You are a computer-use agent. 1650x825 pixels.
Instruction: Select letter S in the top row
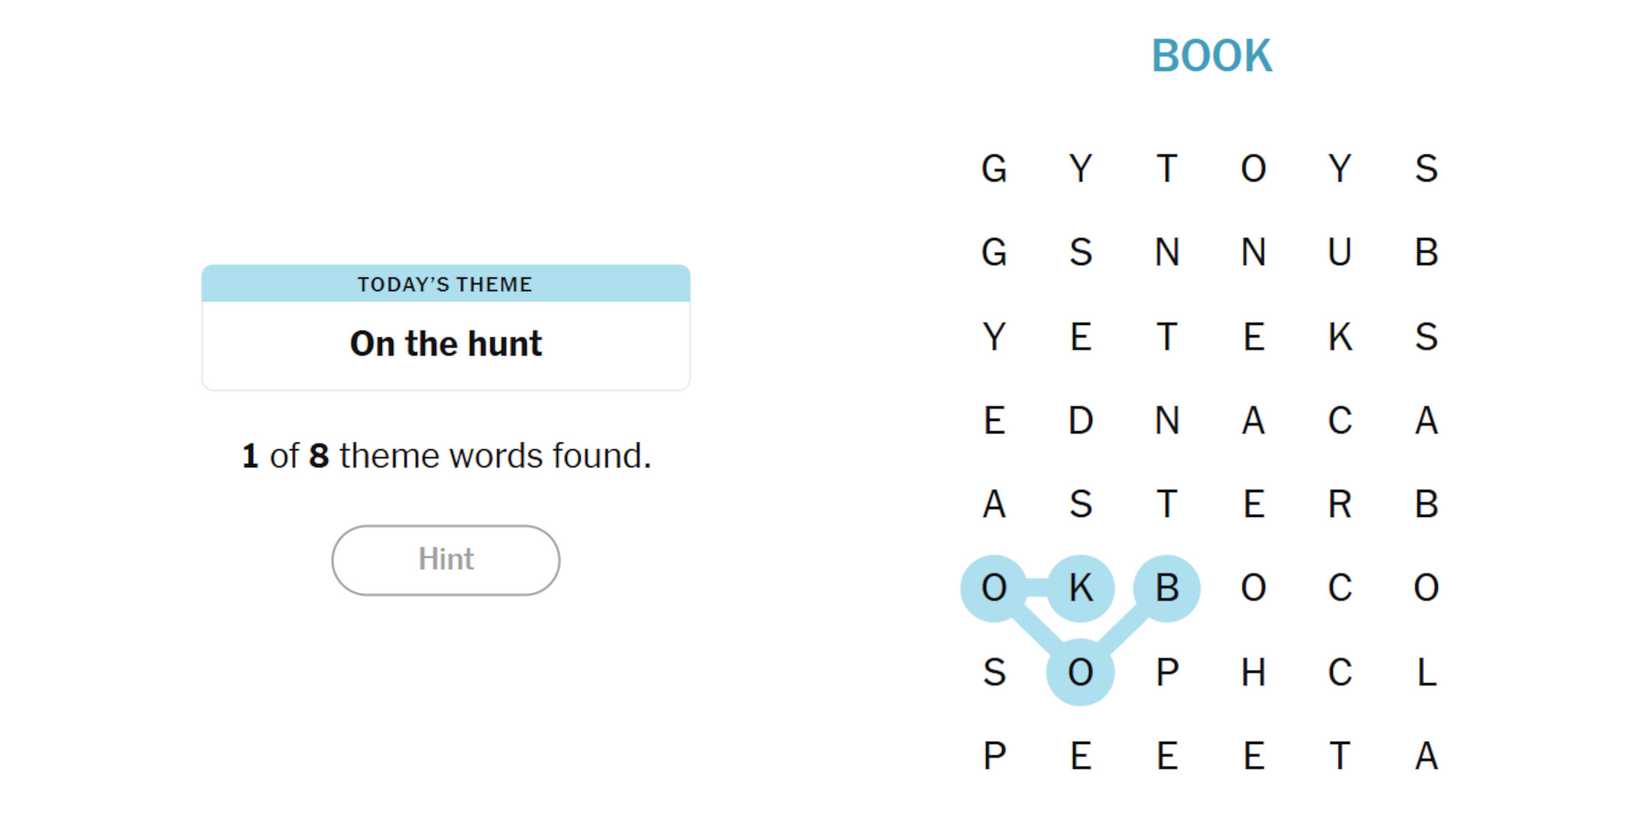coord(1426,168)
